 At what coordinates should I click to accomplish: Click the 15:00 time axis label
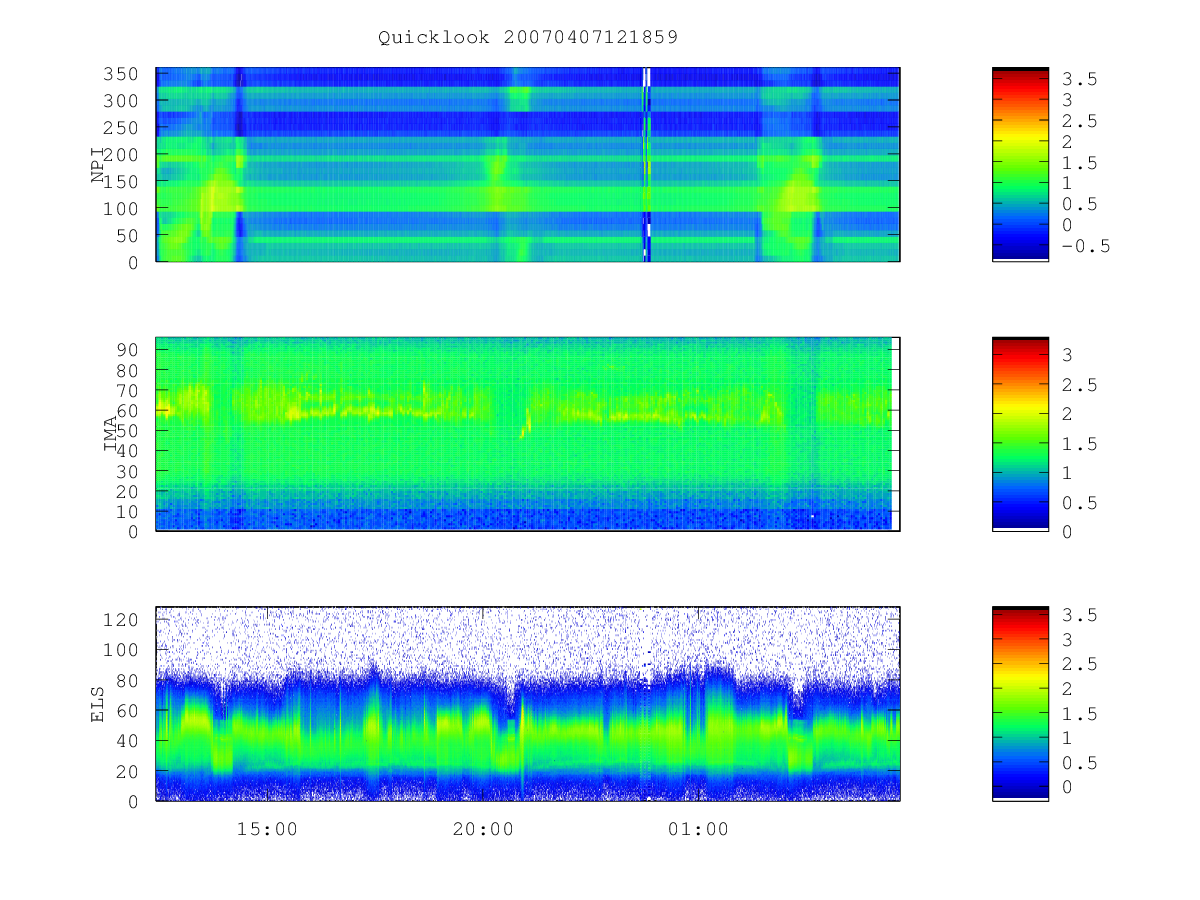[267, 829]
